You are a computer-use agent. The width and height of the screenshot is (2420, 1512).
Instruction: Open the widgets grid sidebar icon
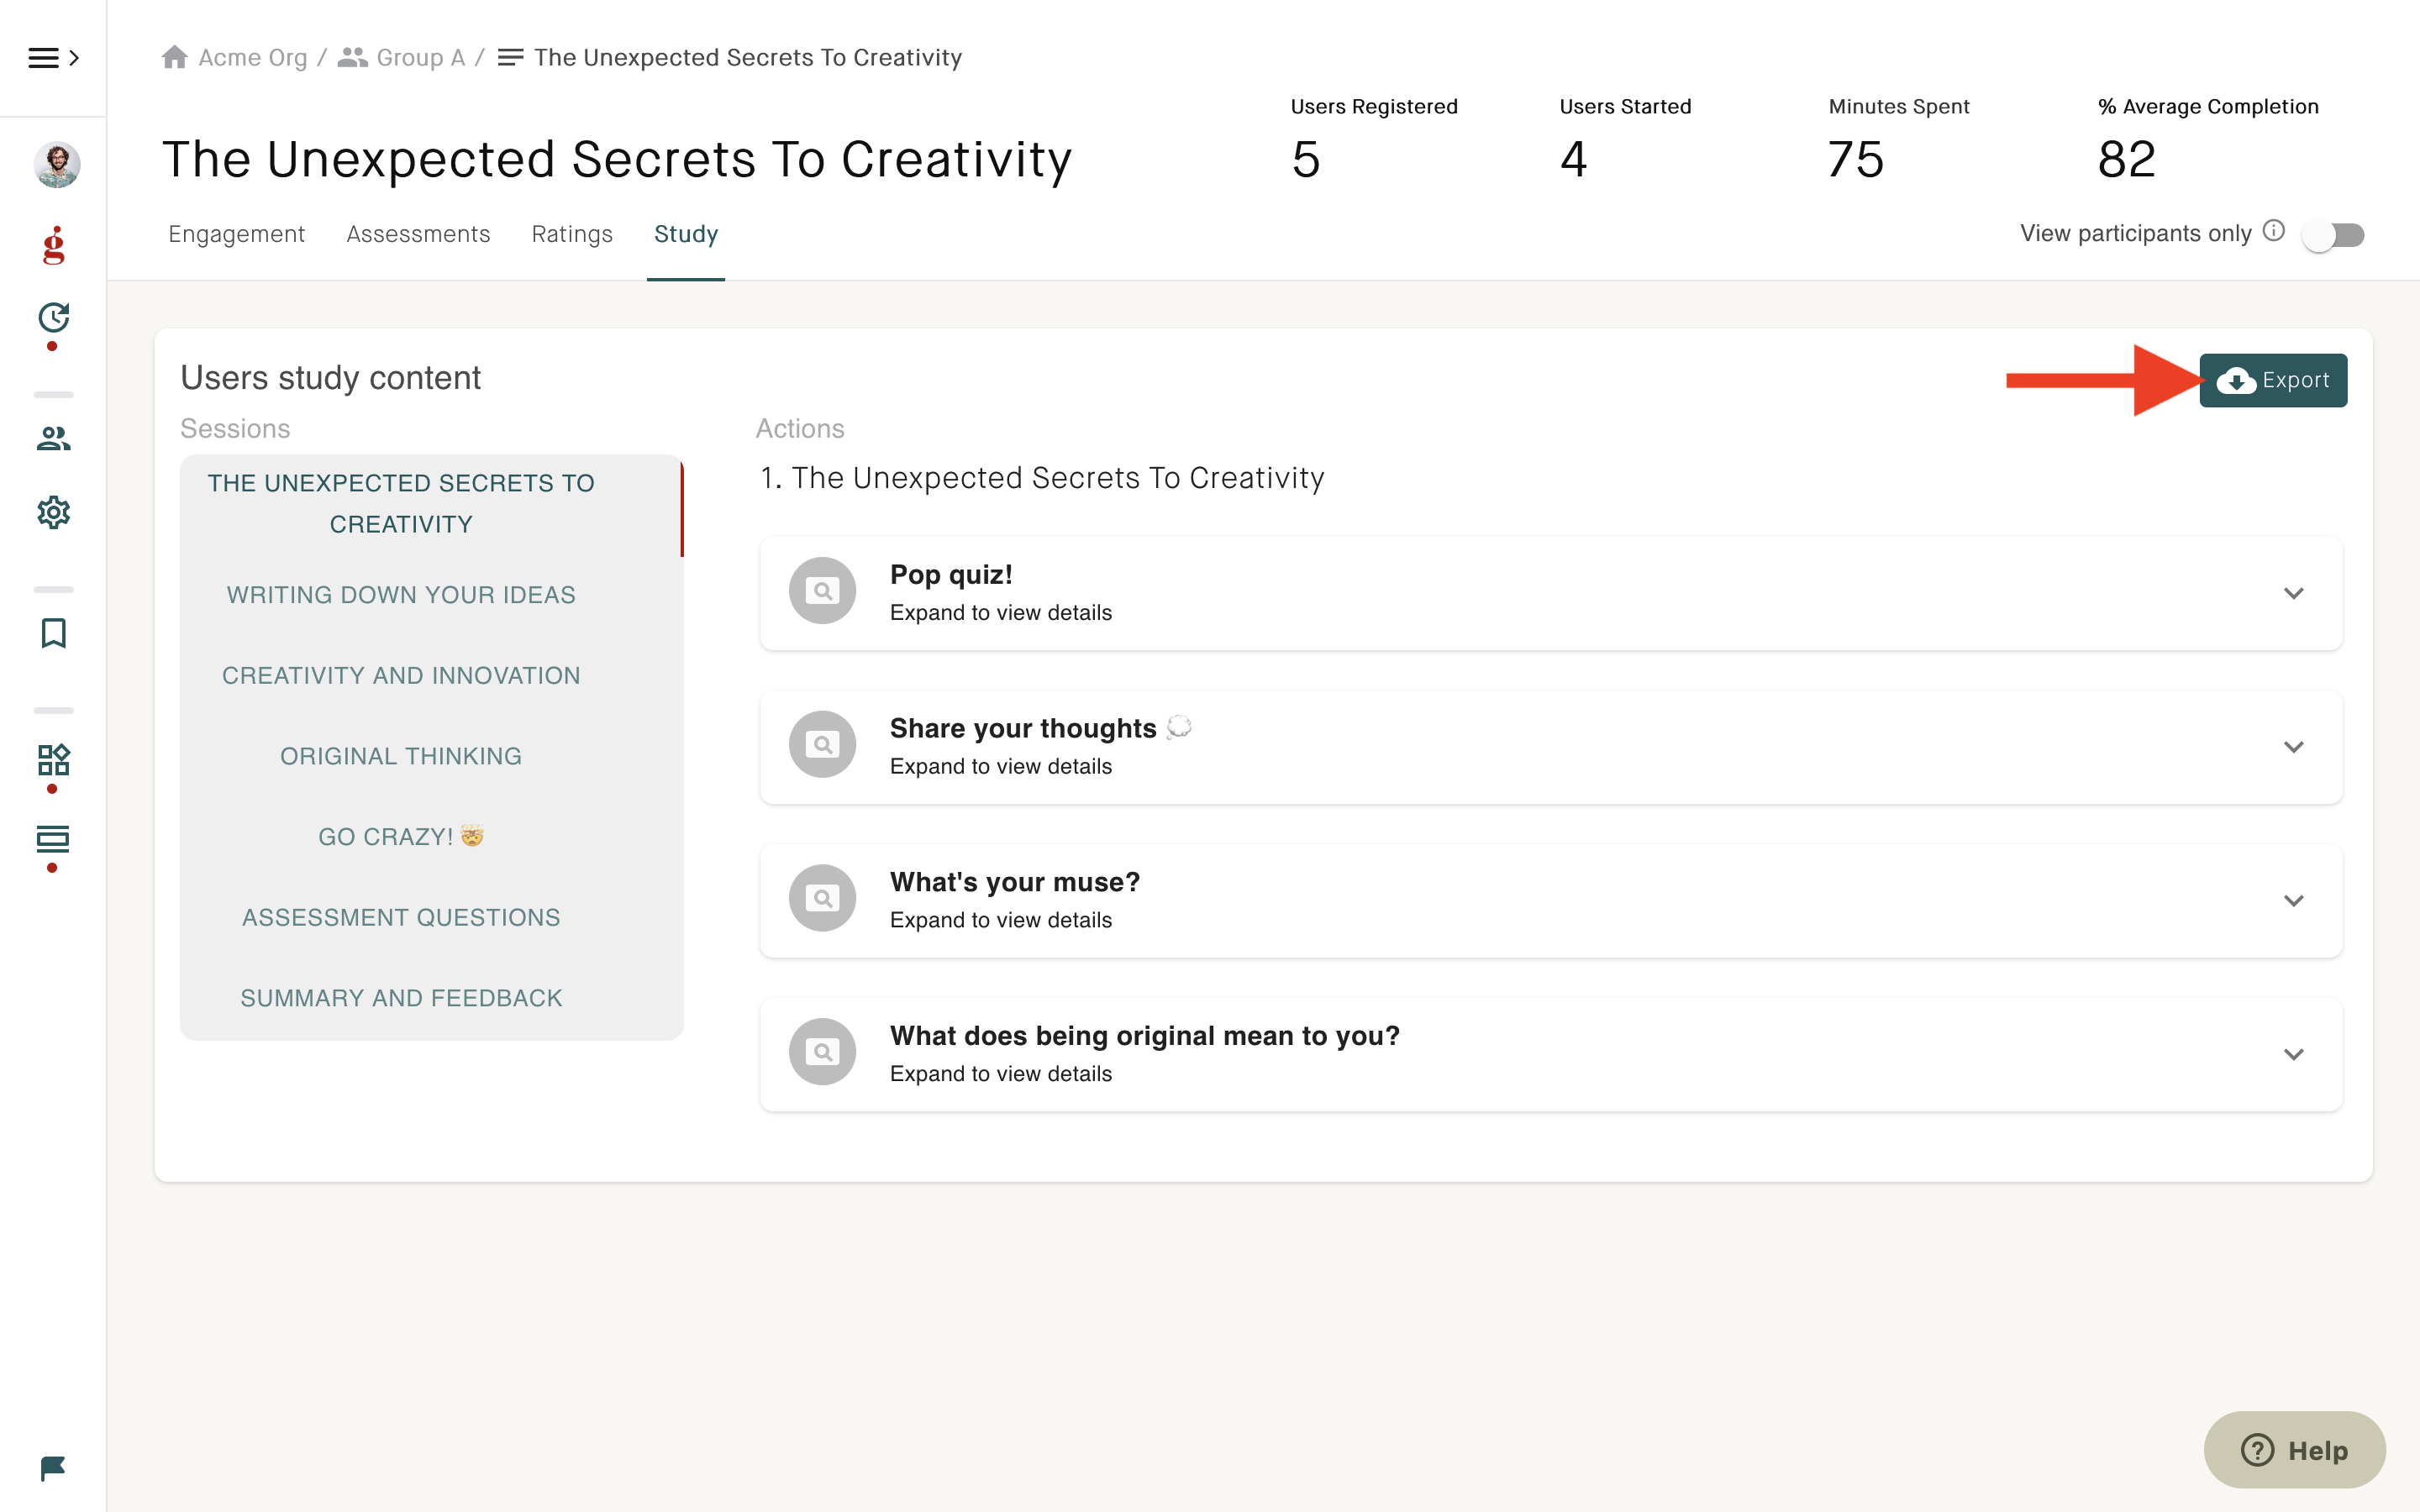click(x=54, y=760)
